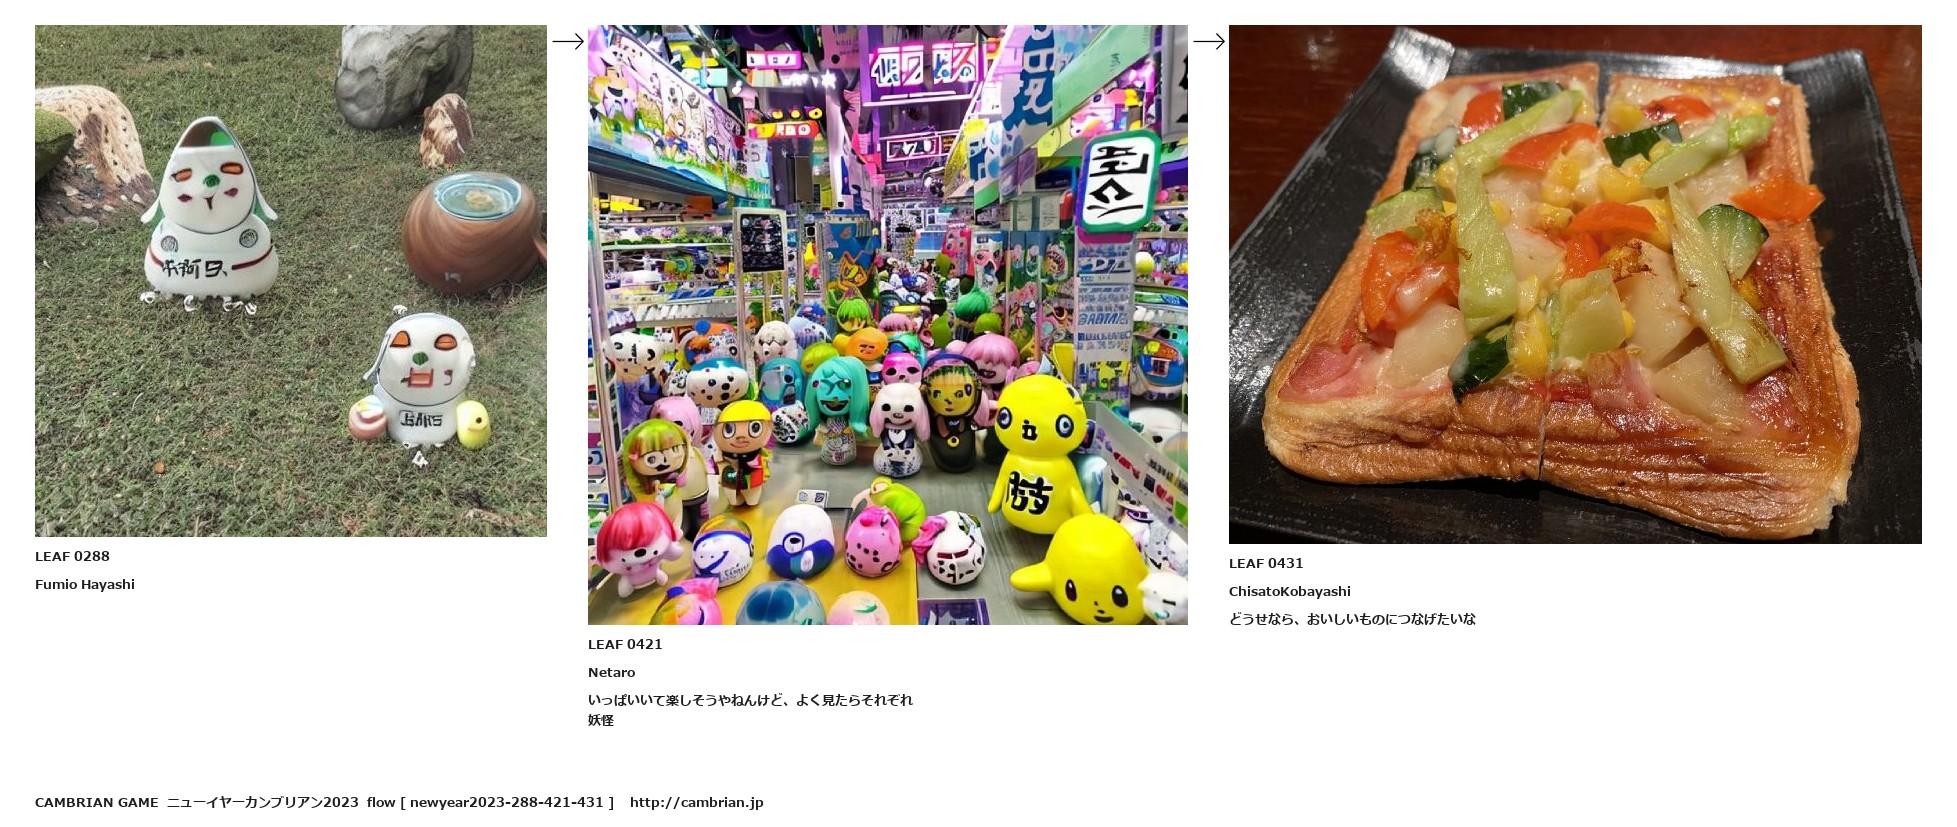Open the colorful toy shop image

888,325
